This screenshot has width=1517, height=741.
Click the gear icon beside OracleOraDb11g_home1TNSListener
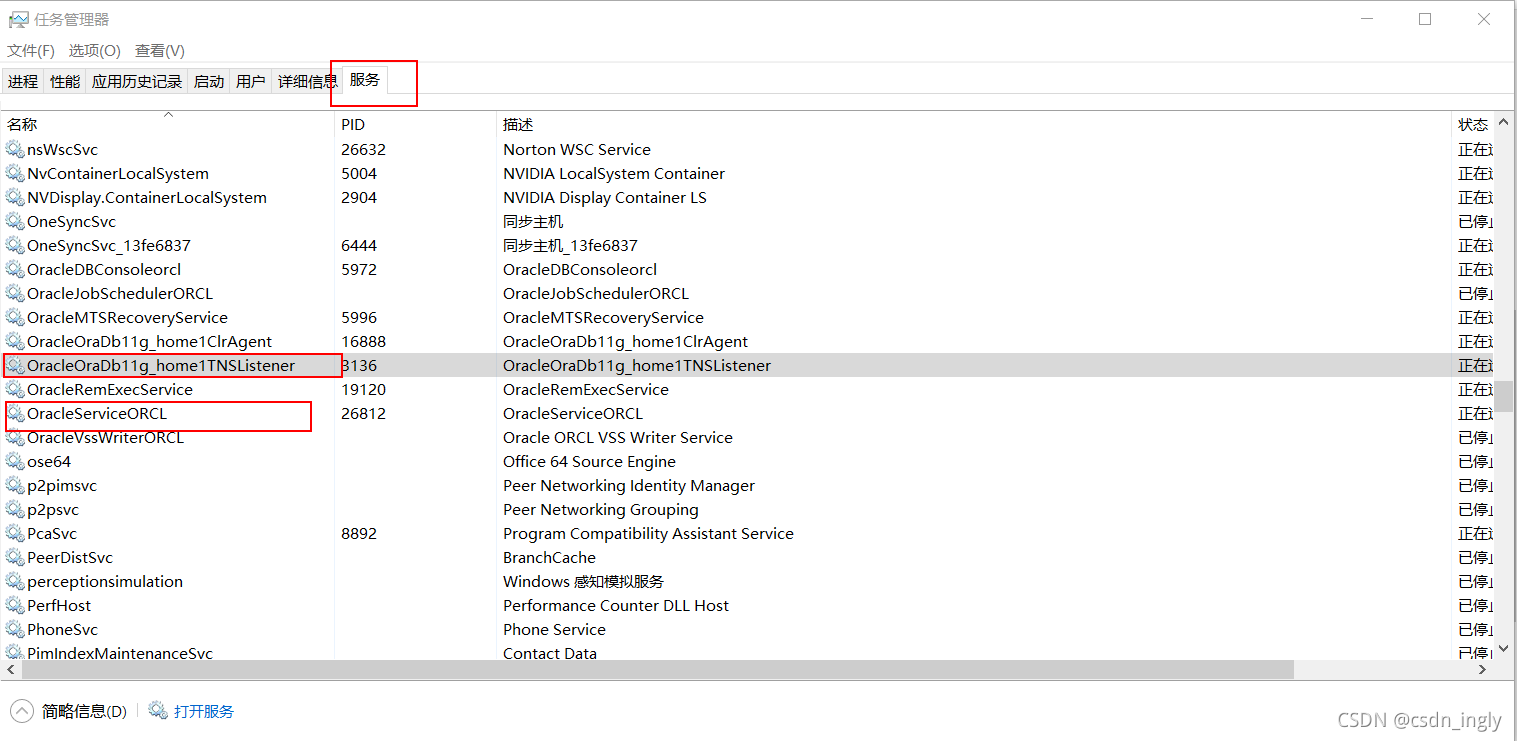point(16,365)
